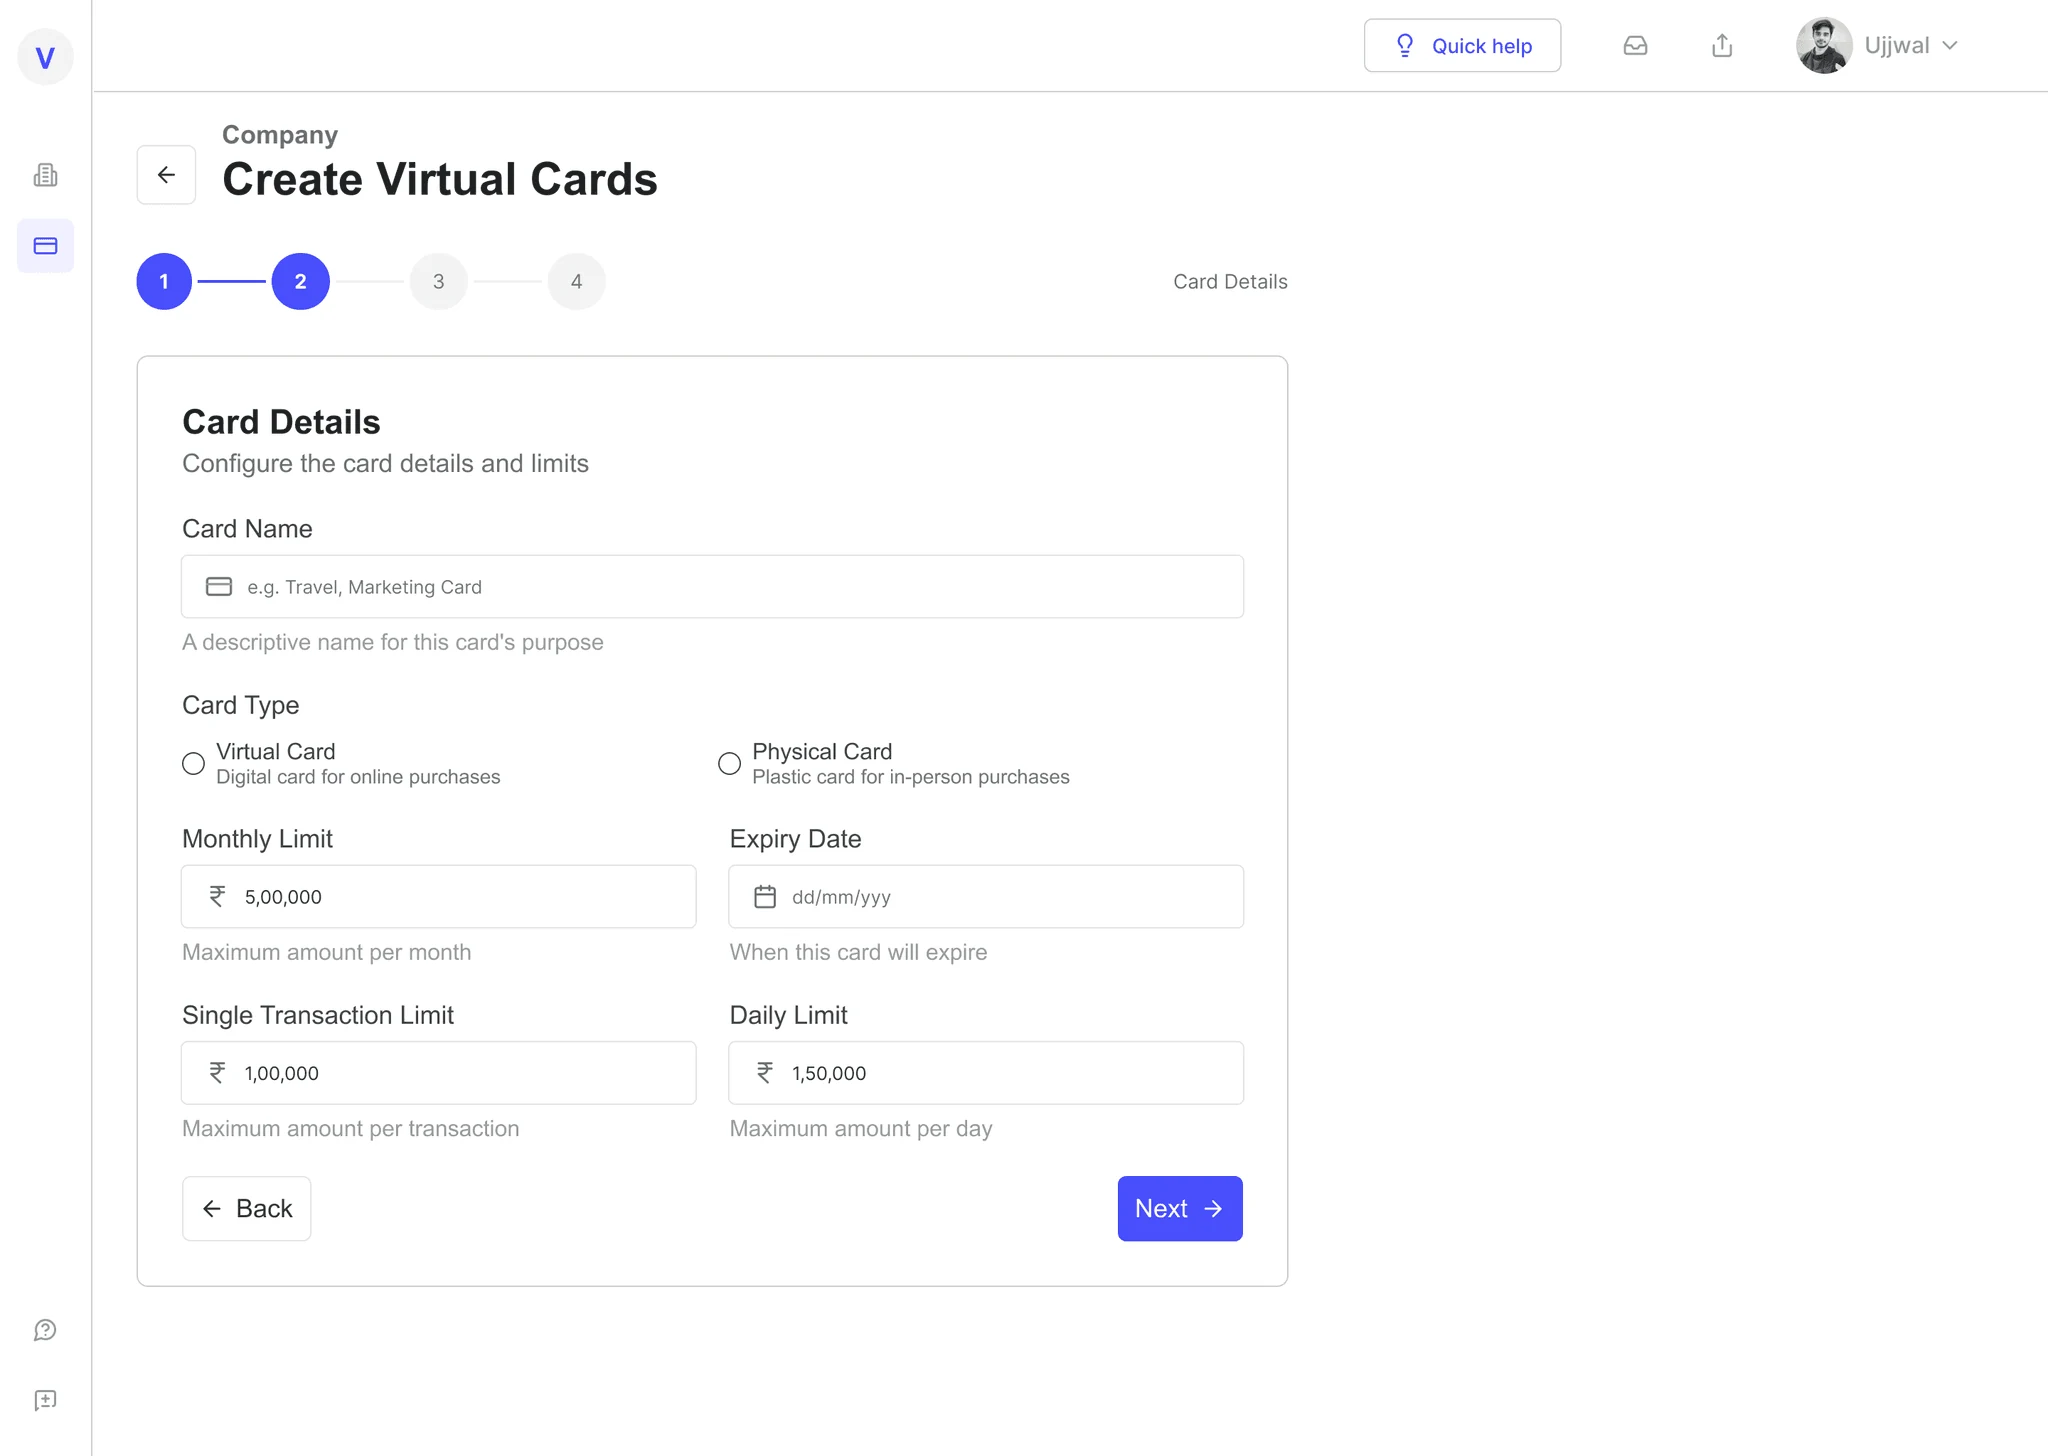
Task: Select the cards icon in sidebar
Action: point(45,246)
